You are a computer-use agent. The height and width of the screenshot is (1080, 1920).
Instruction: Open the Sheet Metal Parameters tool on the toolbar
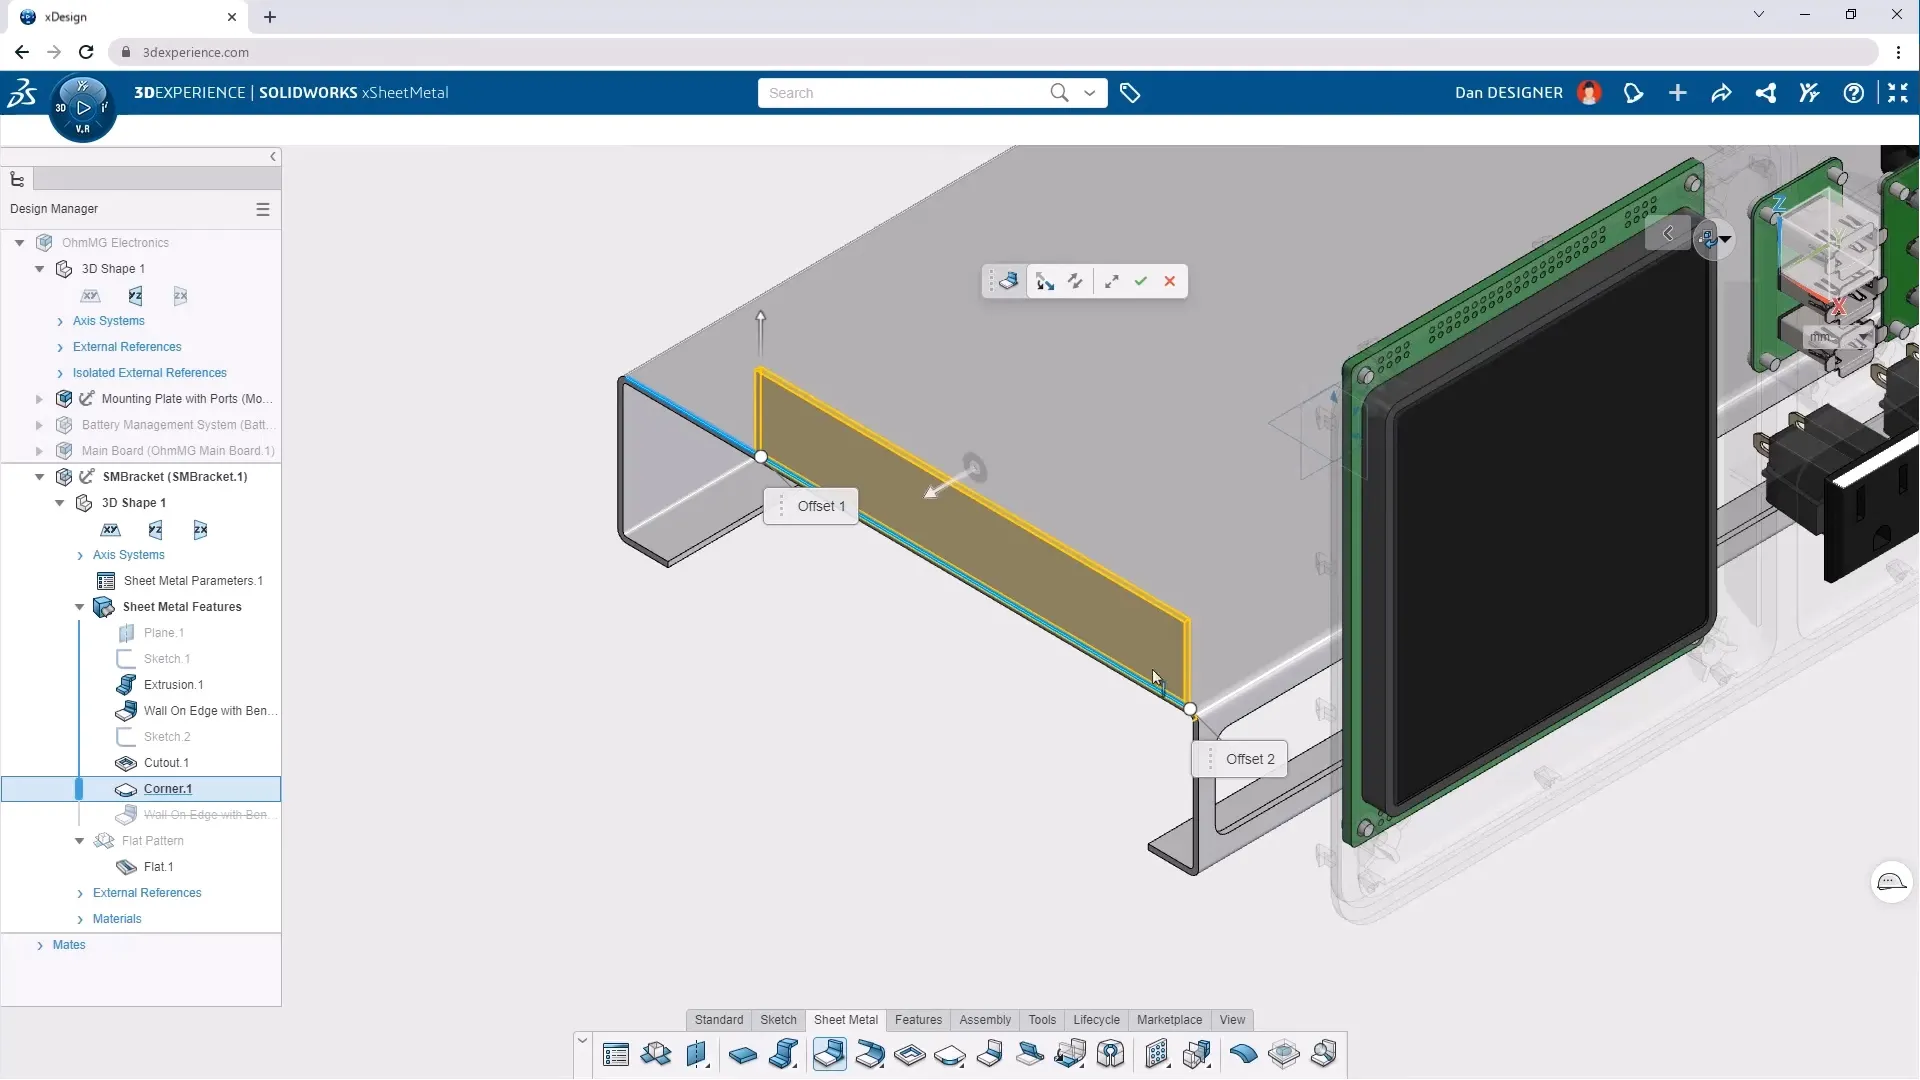click(616, 1054)
